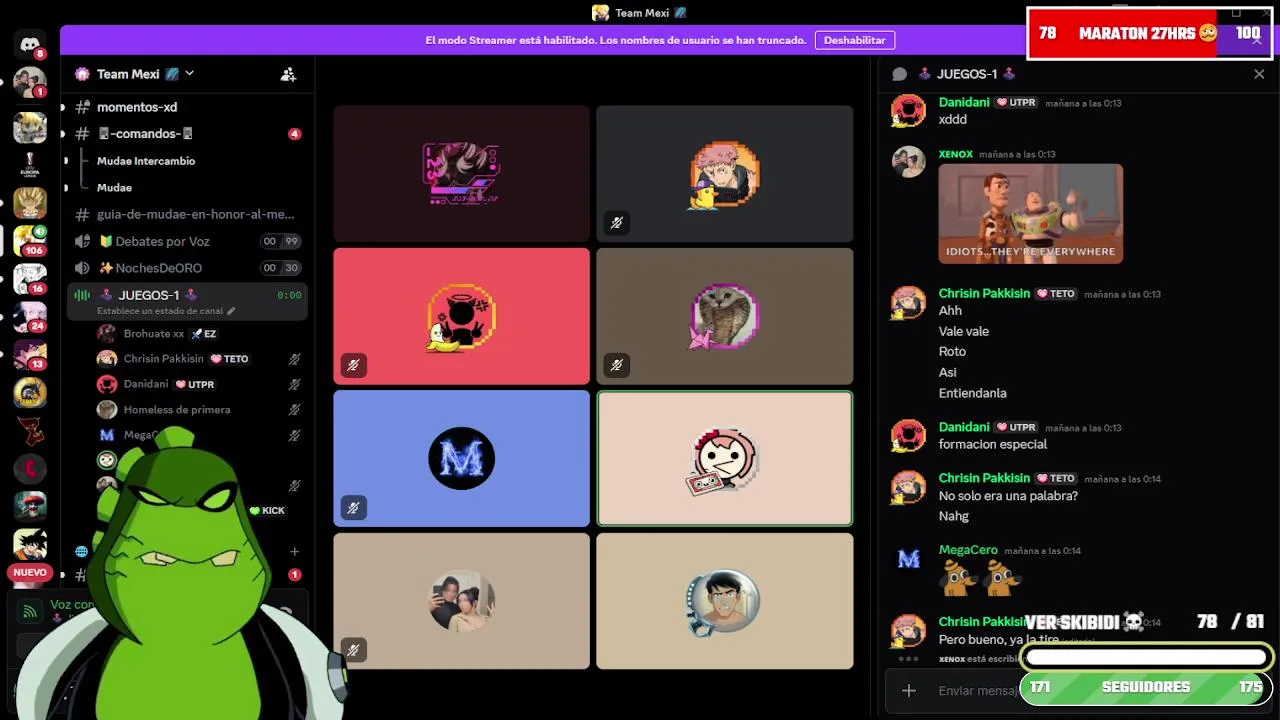Viewport: 1280px width, 720px height.
Task: Click XENOX username in chat
Action: tap(956, 154)
